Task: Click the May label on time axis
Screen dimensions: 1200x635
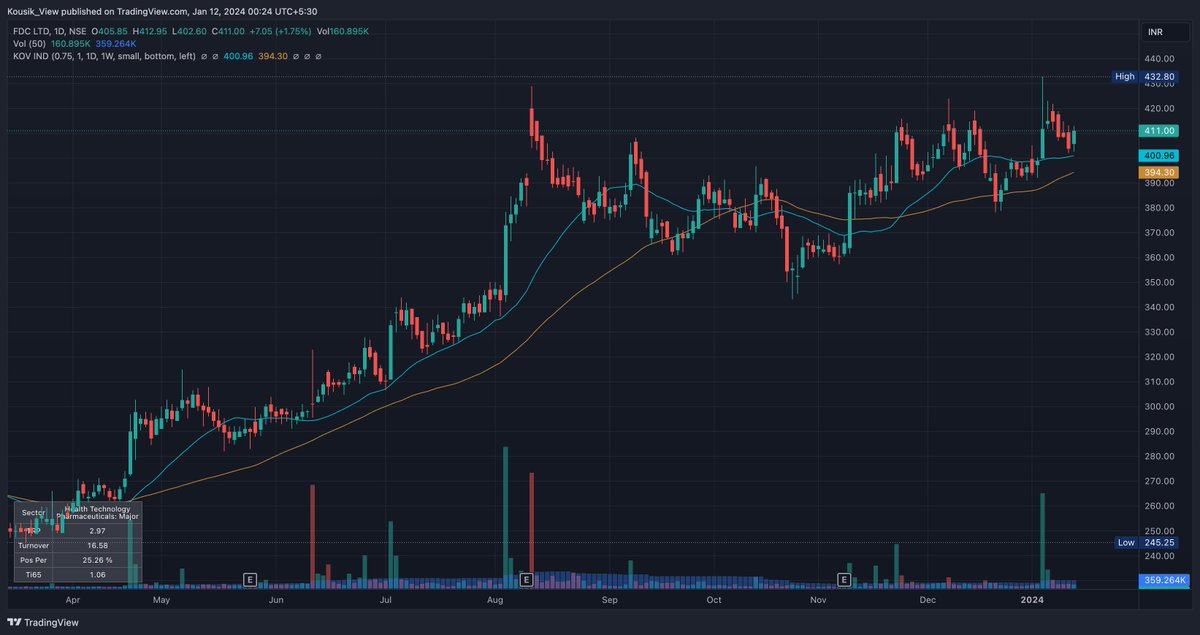Action: tap(161, 601)
